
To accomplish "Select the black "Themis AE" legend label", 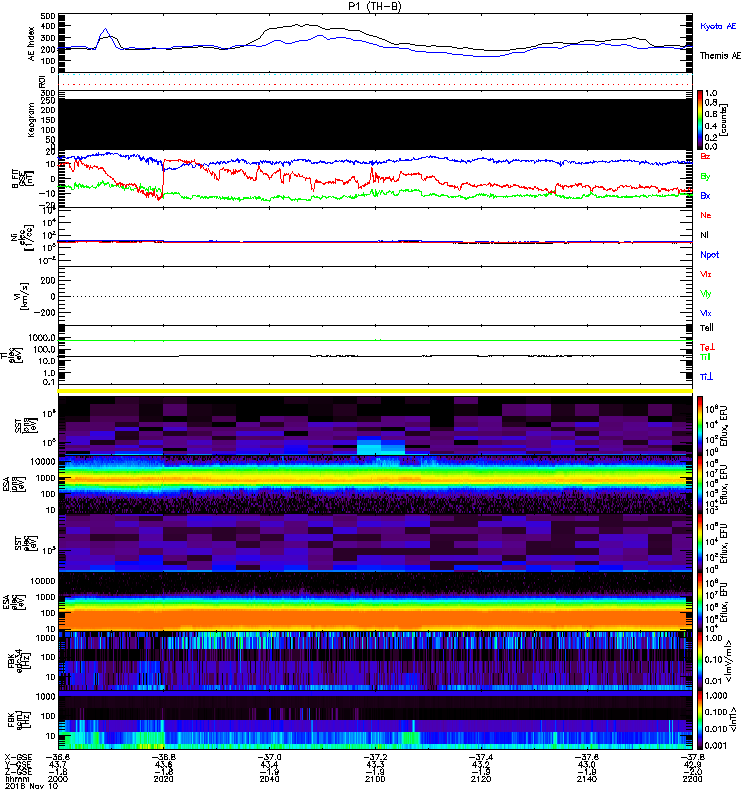I will click(720, 56).
